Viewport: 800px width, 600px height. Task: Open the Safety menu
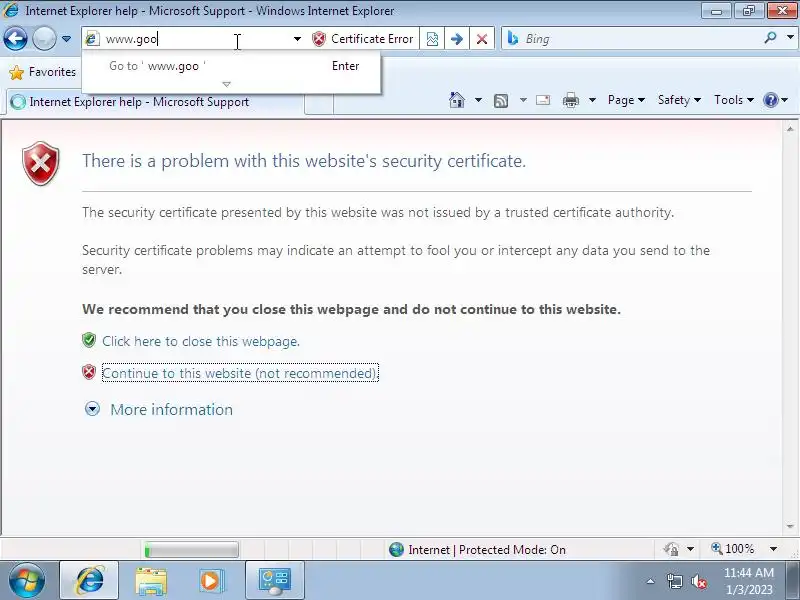click(x=679, y=100)
